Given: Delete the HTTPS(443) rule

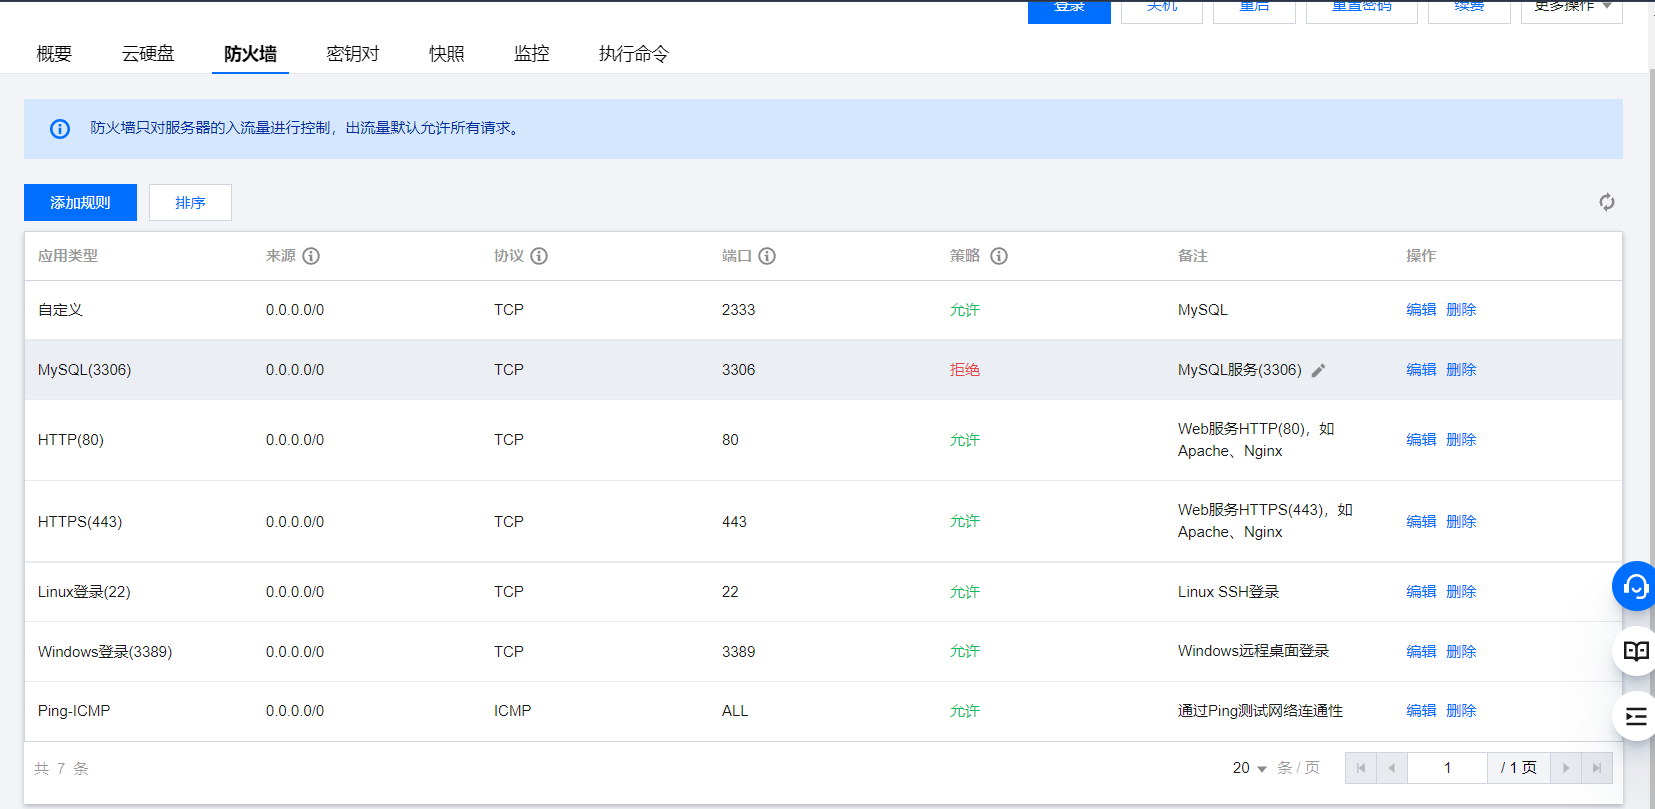Looking at the screenshot, I should tap(1461, 522).
